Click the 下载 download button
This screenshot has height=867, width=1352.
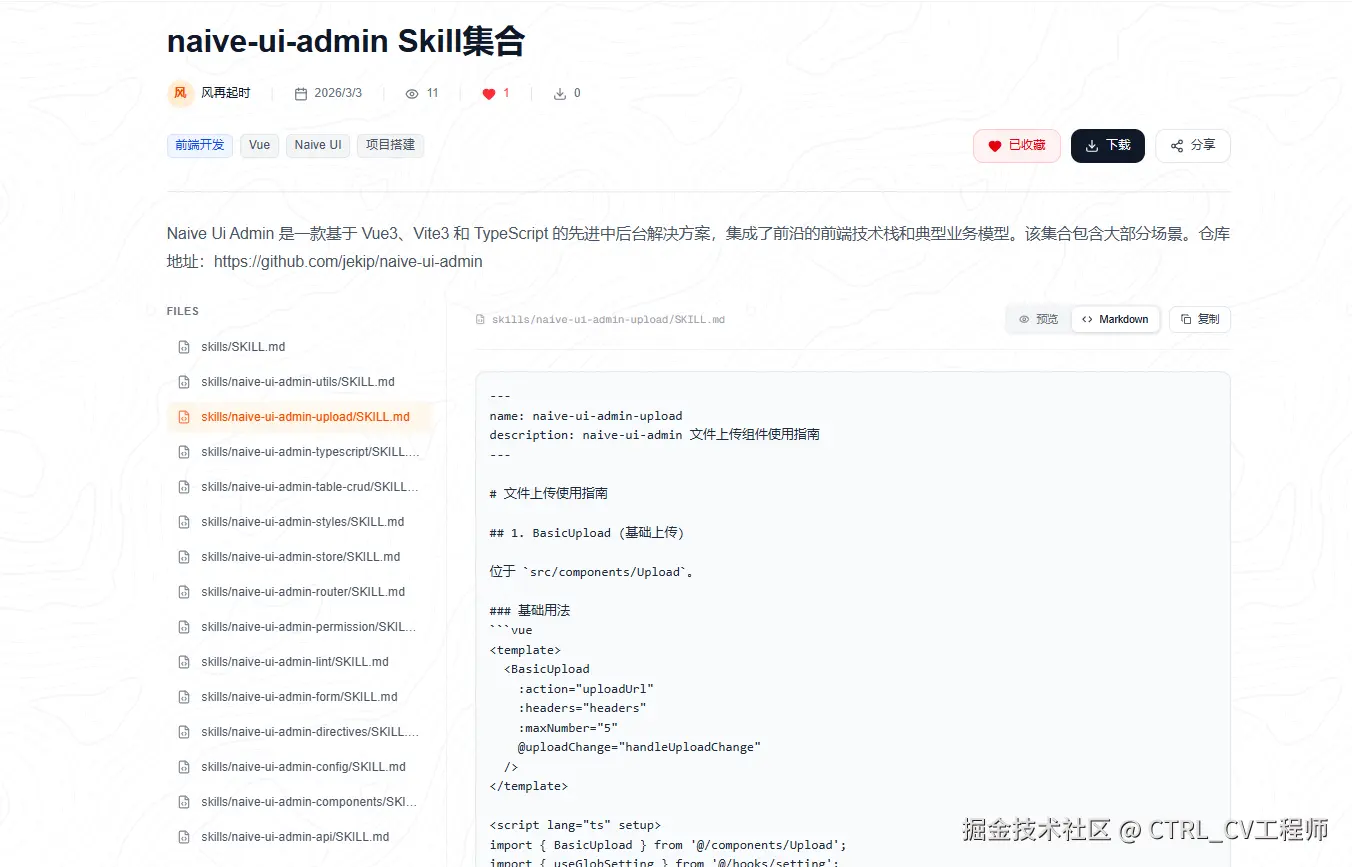tap(1108, 146)
